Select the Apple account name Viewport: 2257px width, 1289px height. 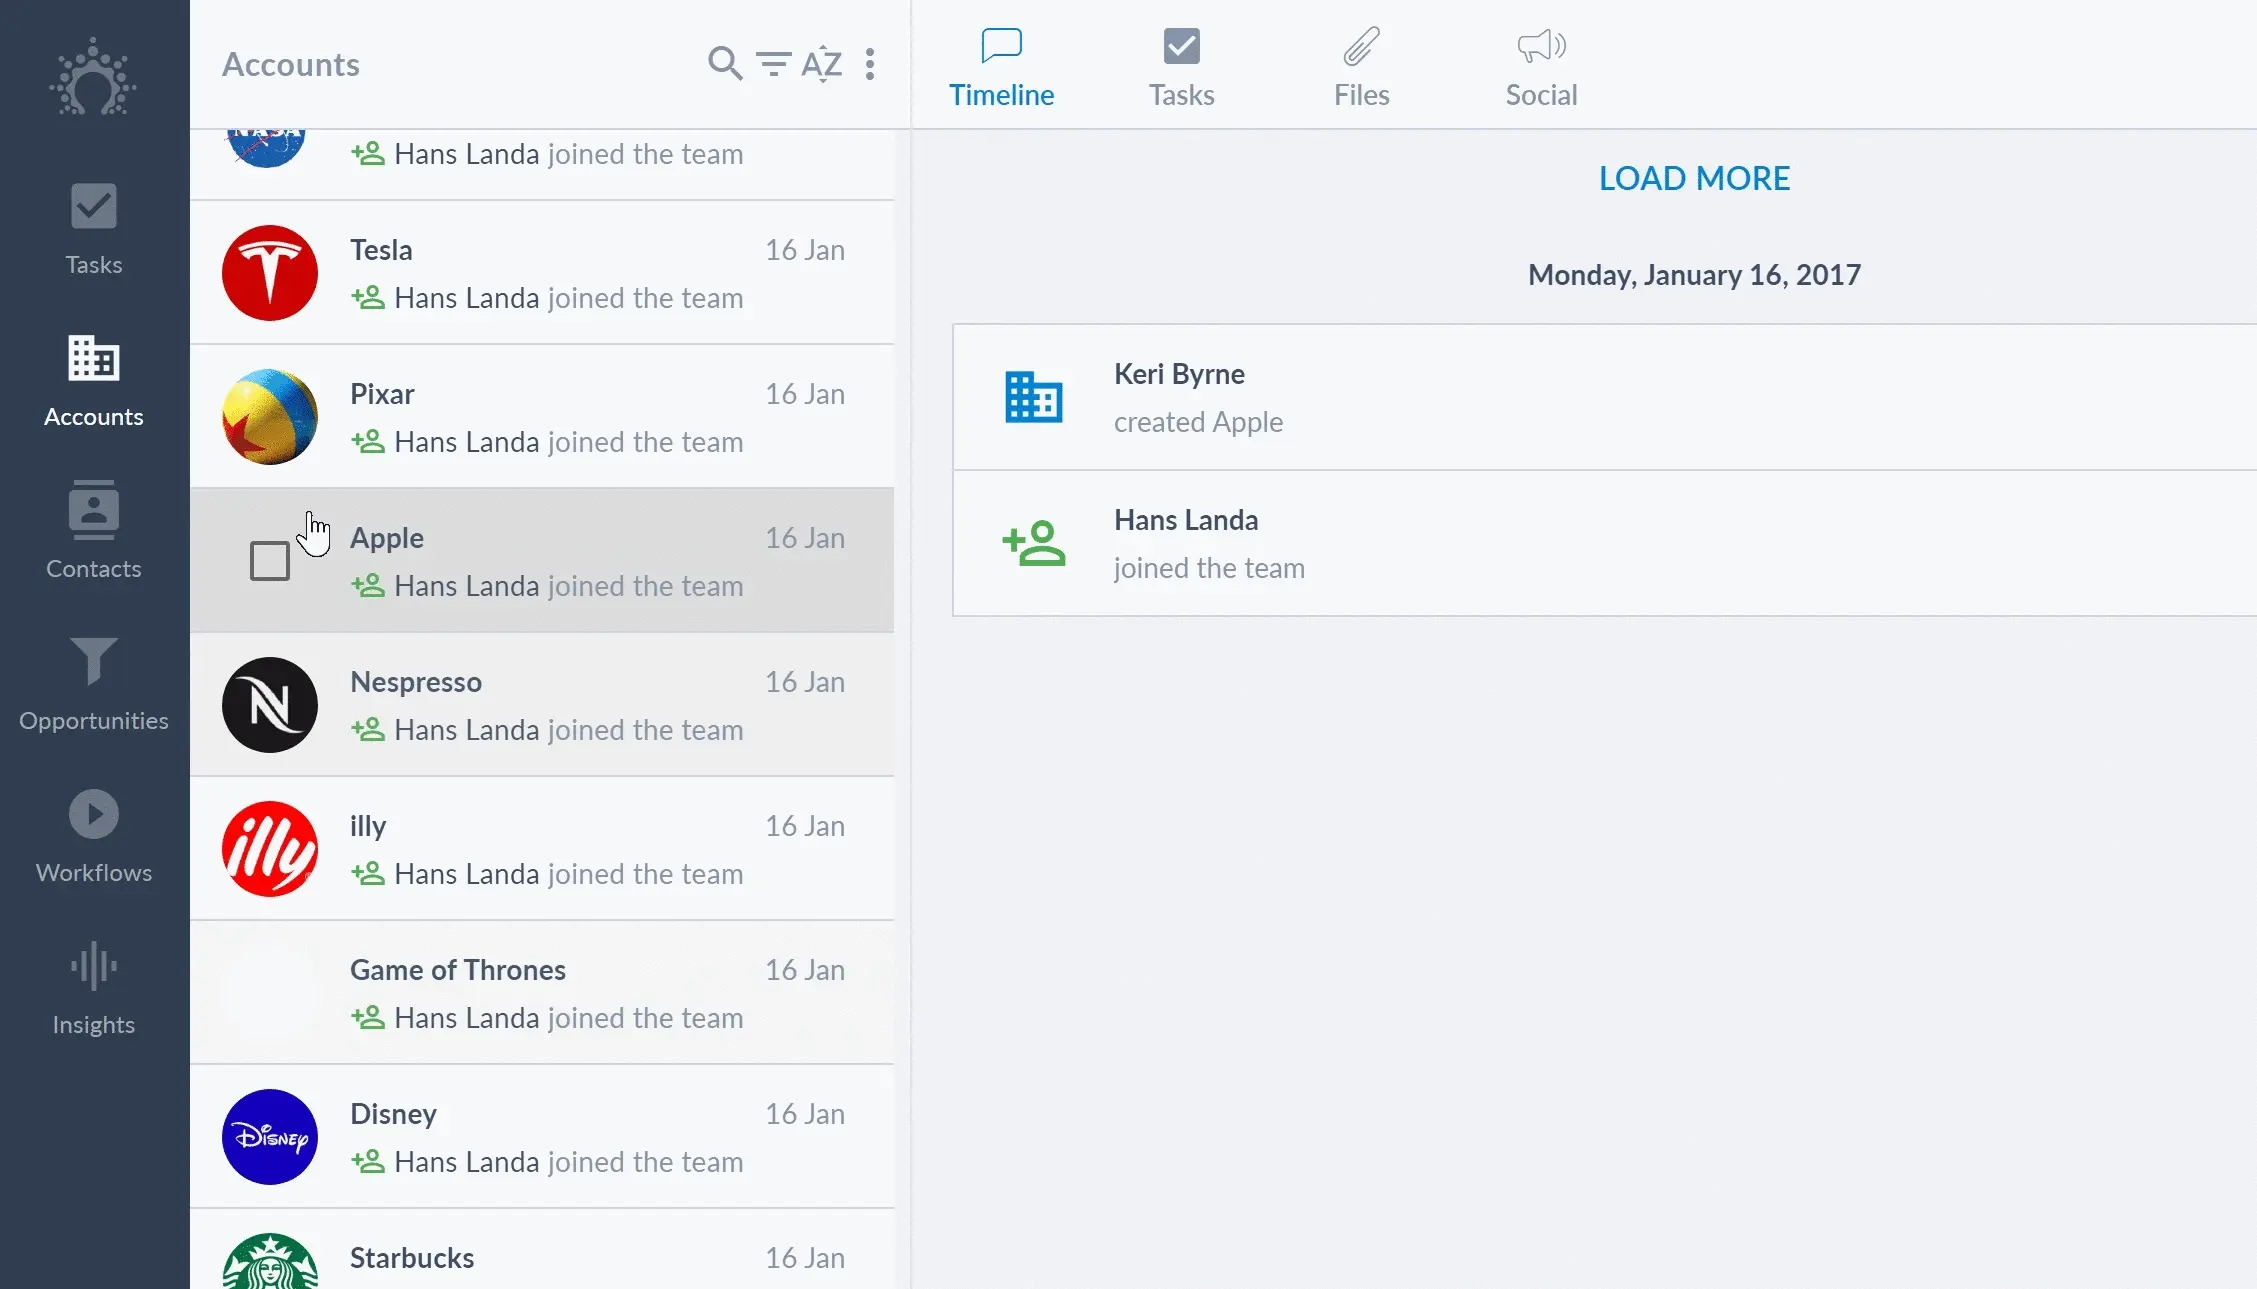(x=387, y=538)
